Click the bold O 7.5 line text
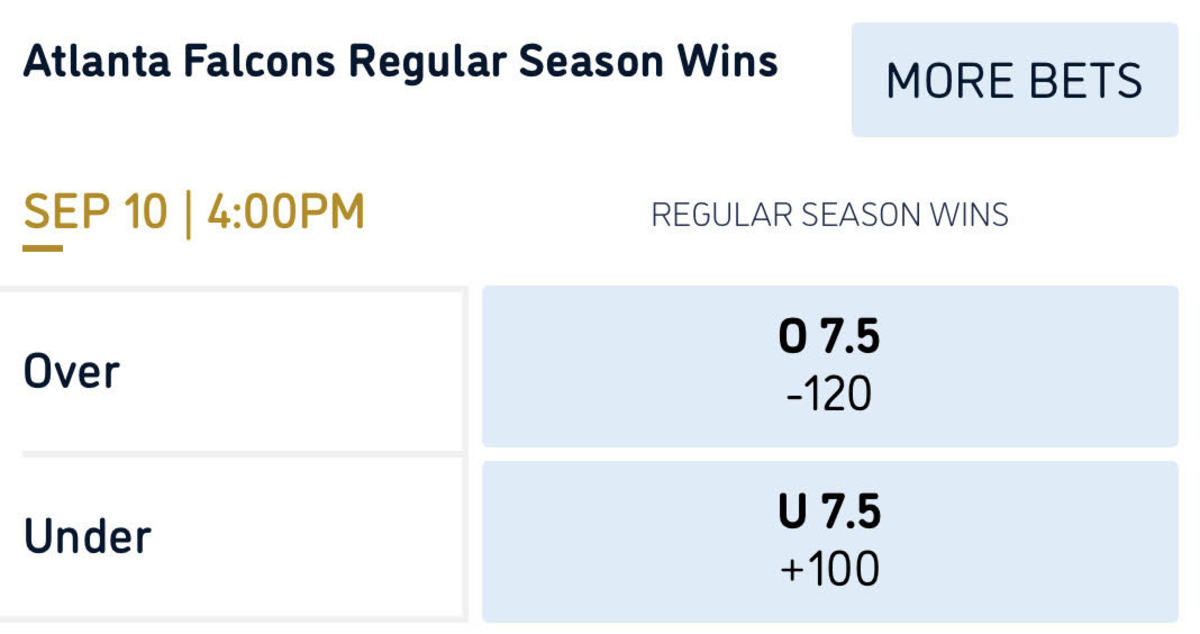 [829, 338]
